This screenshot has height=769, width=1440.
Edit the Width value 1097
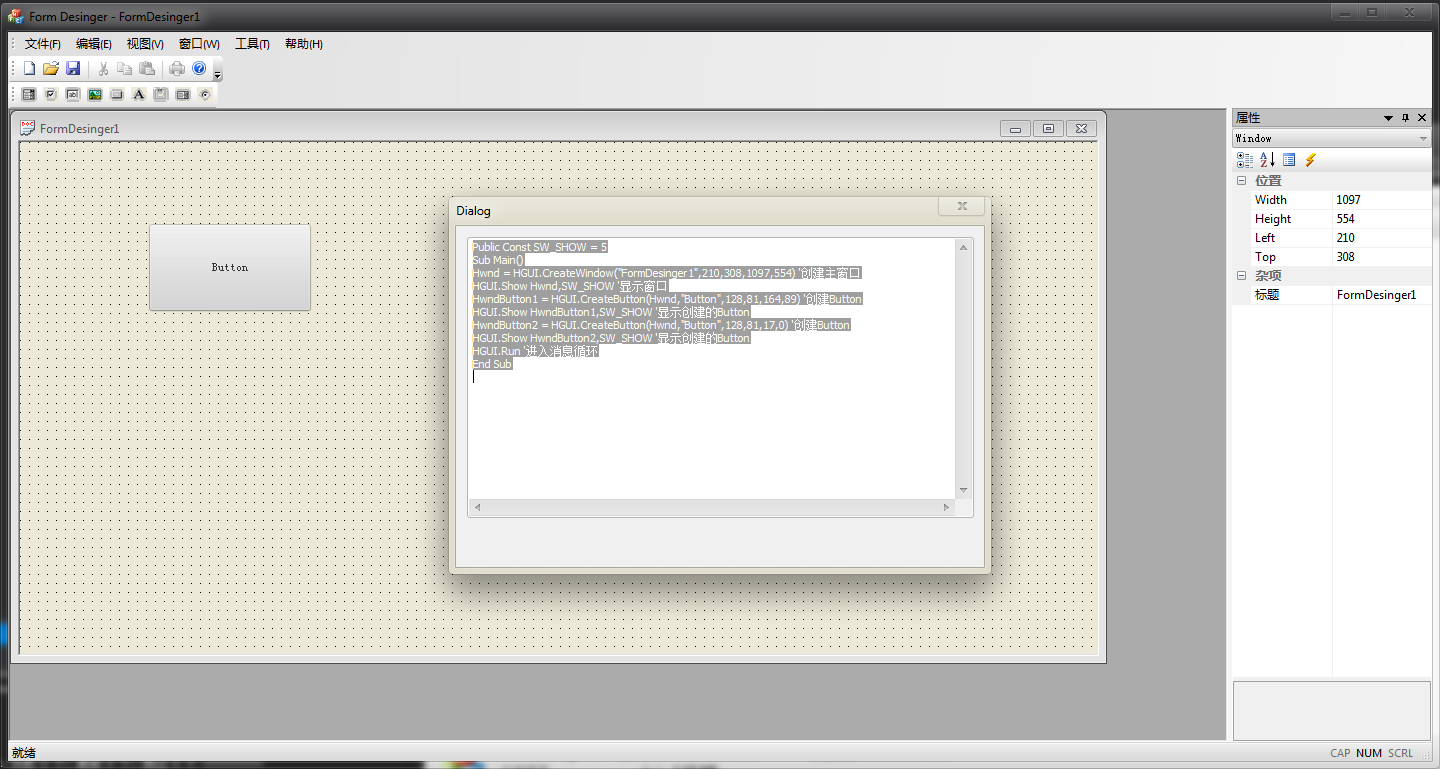tap(1382, 200)
